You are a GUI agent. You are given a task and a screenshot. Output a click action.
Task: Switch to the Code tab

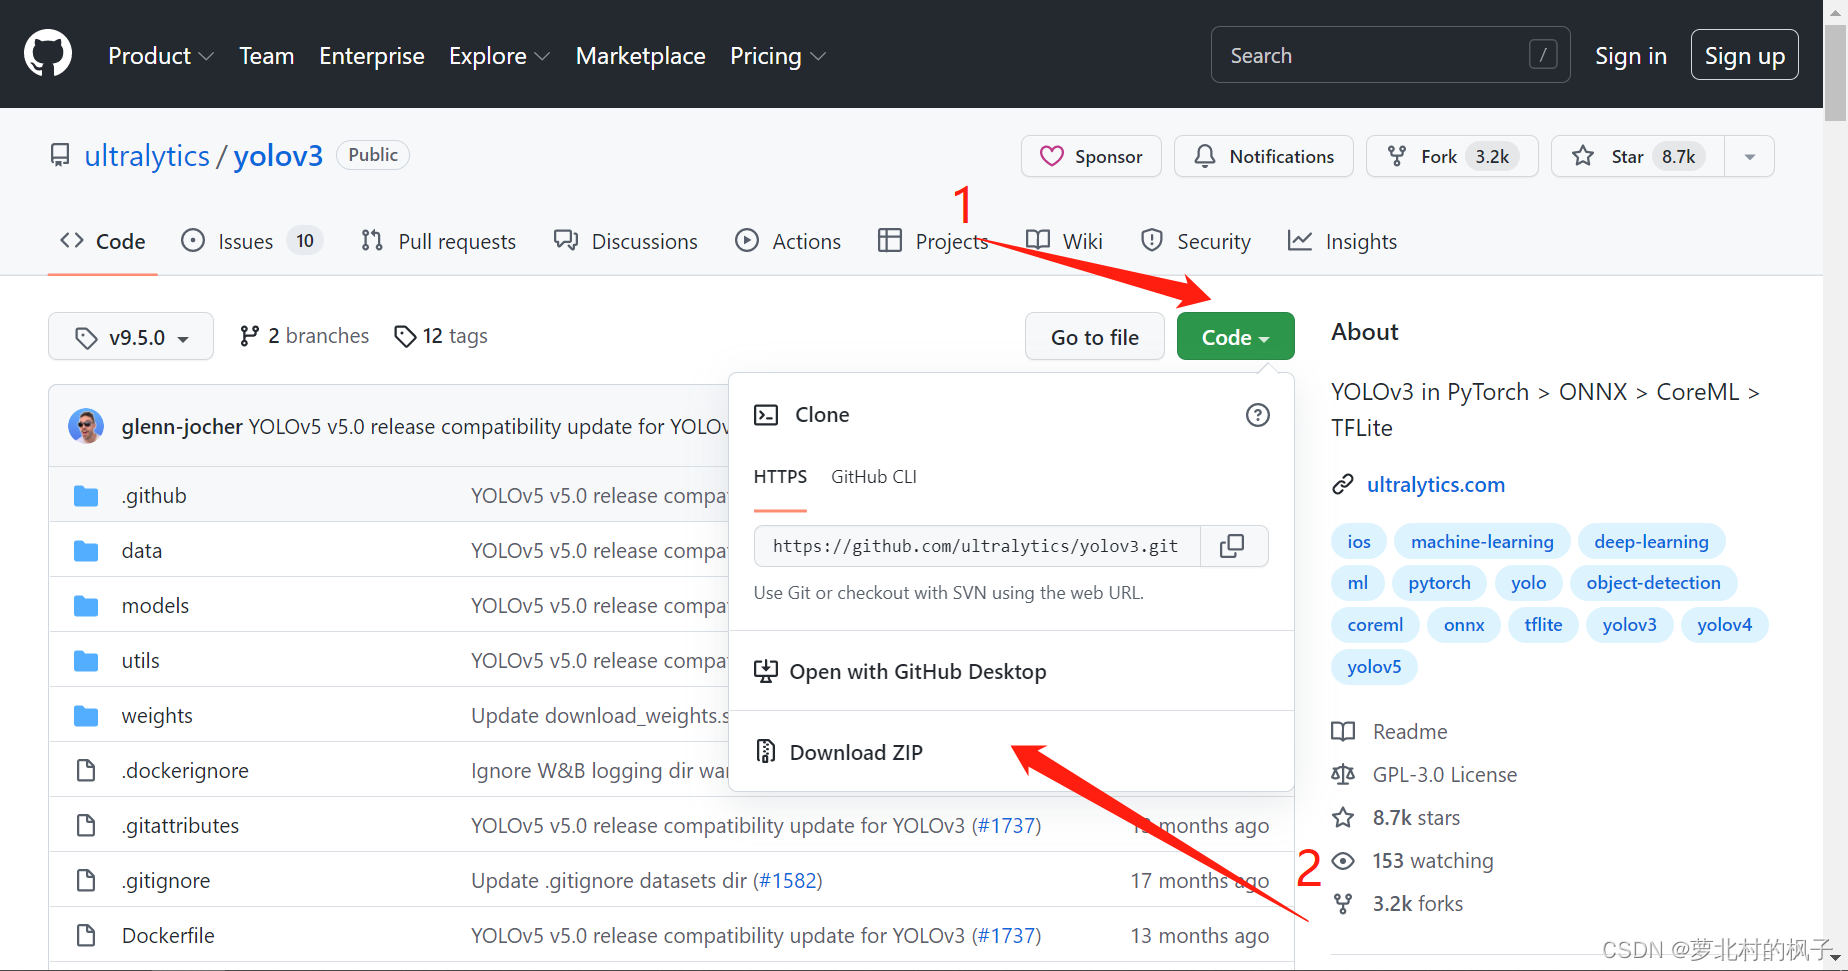[103, 241]
